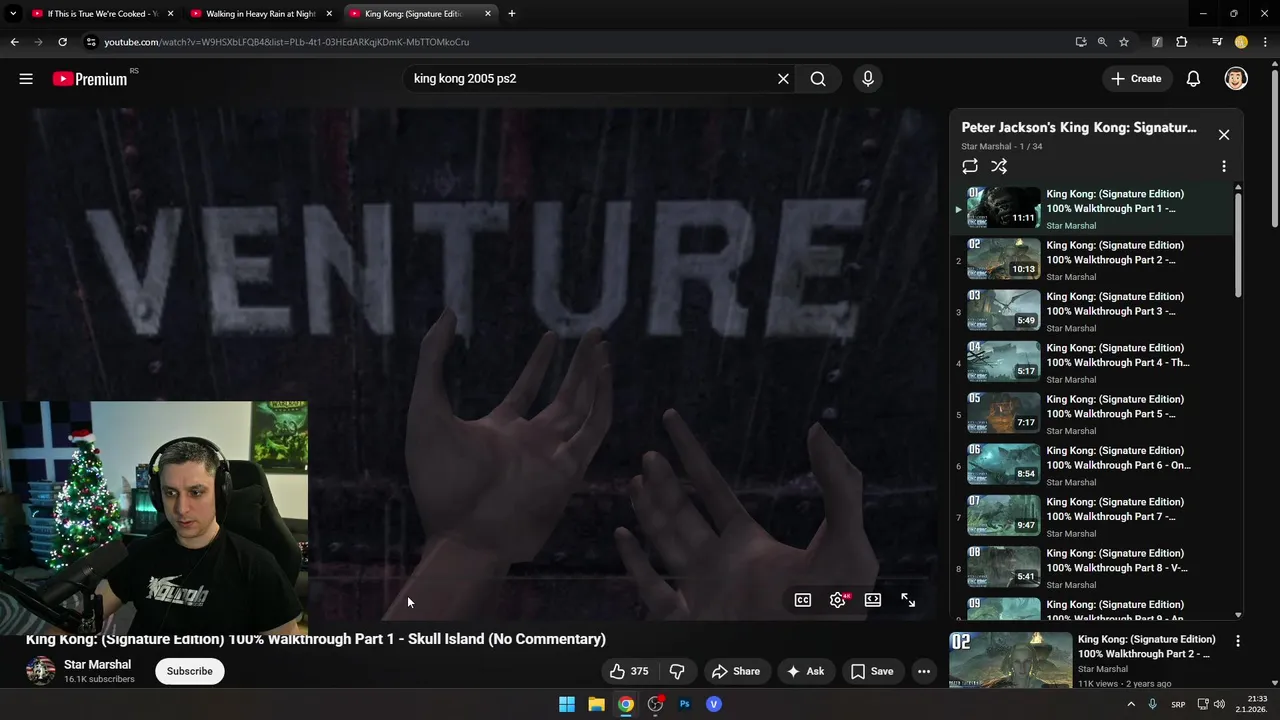Open a new browser tab

(511, 14)
